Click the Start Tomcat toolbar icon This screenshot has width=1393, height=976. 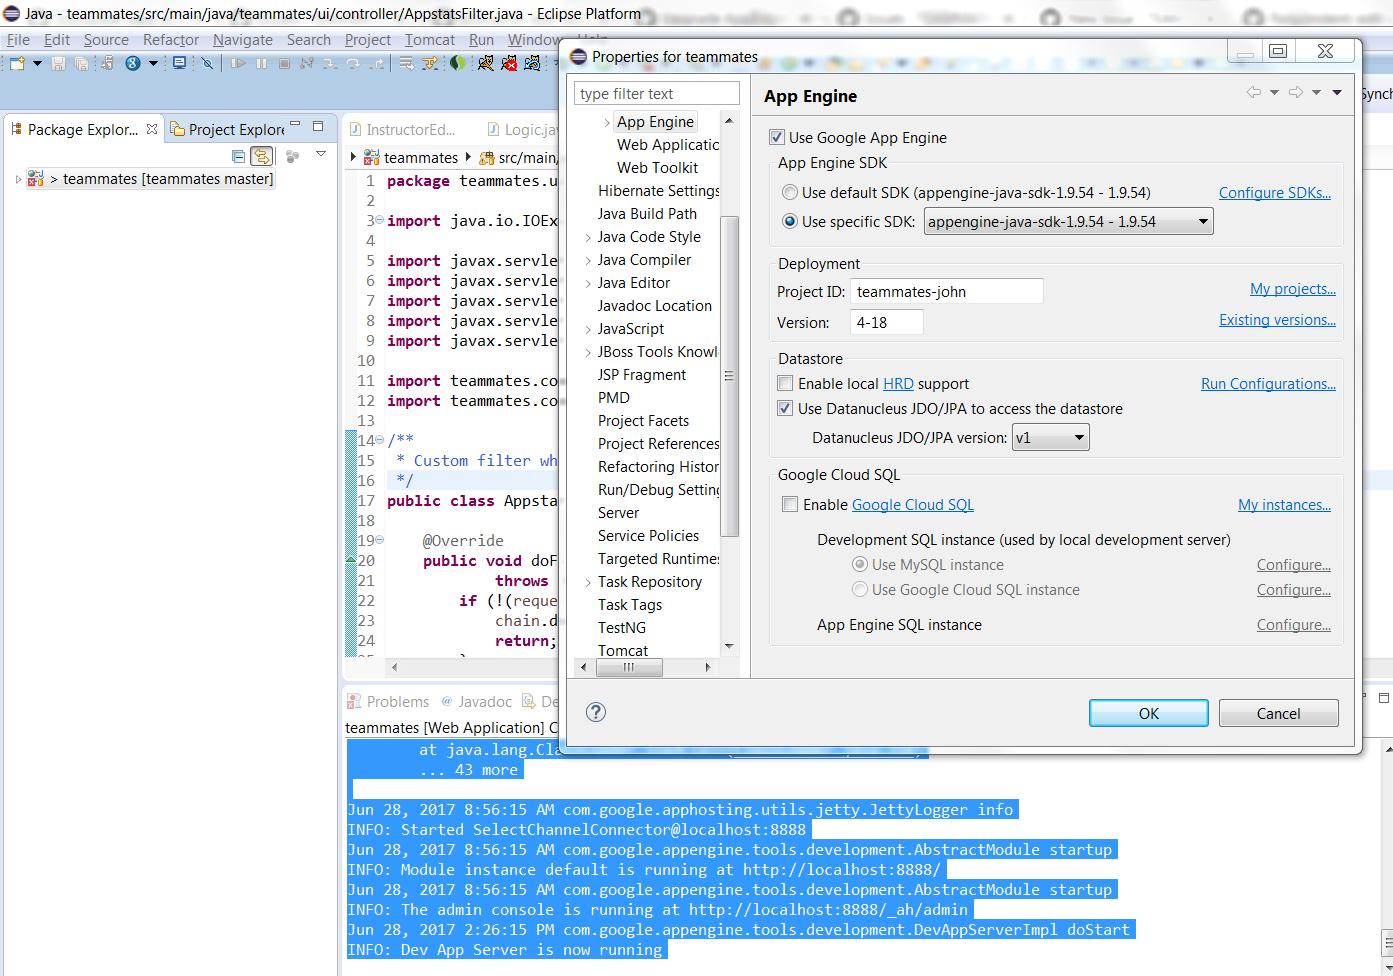tap(486, 63)
